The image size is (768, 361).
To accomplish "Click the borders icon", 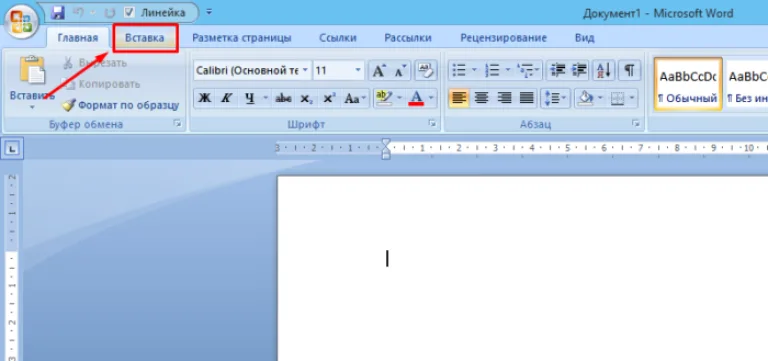I will tap(618, 98).
